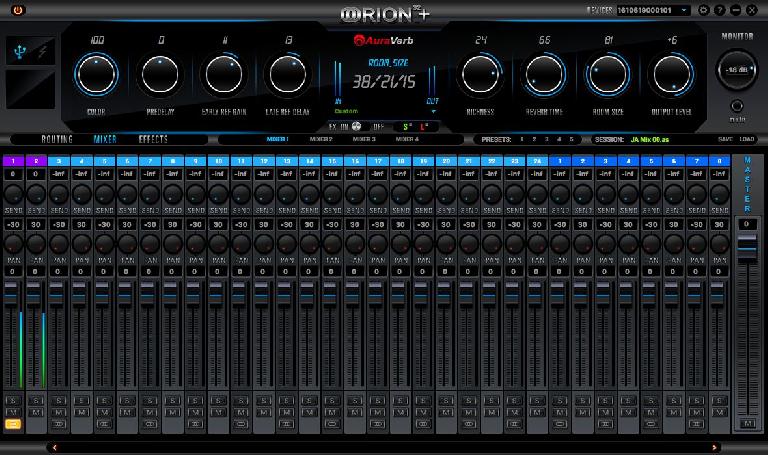Screen dimensions: 768x455
Task: Link channels 3 and 4 with the link icon
Action: click(x=59, y=424)
